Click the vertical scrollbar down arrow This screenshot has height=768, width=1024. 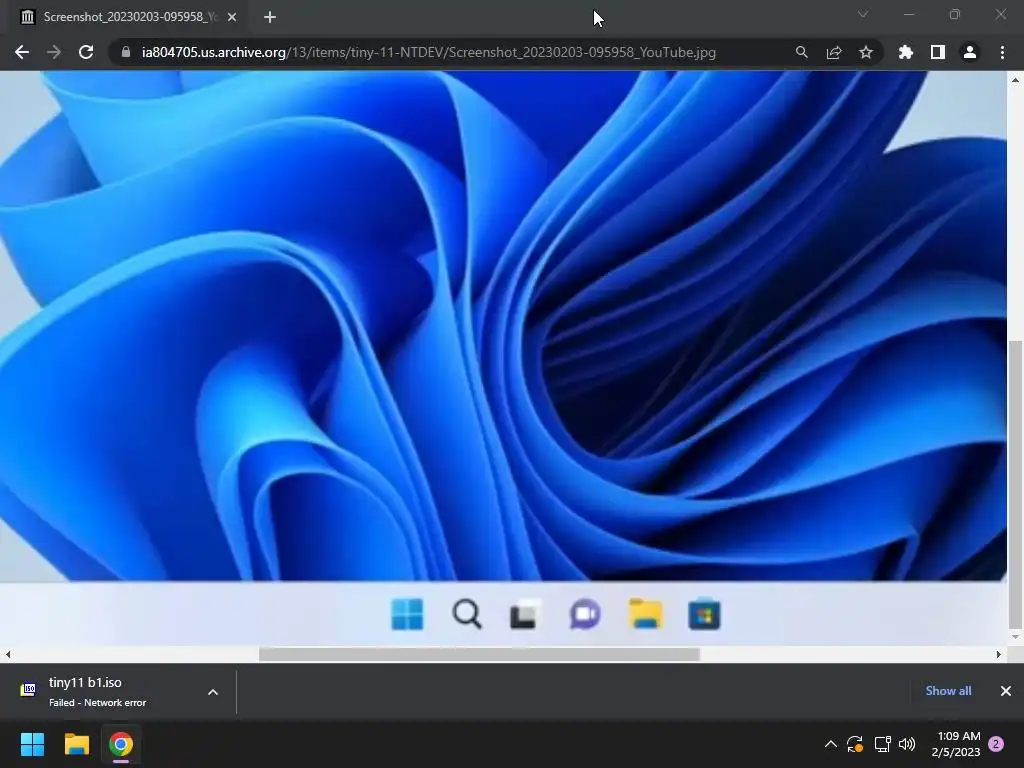coord(1015,637)
